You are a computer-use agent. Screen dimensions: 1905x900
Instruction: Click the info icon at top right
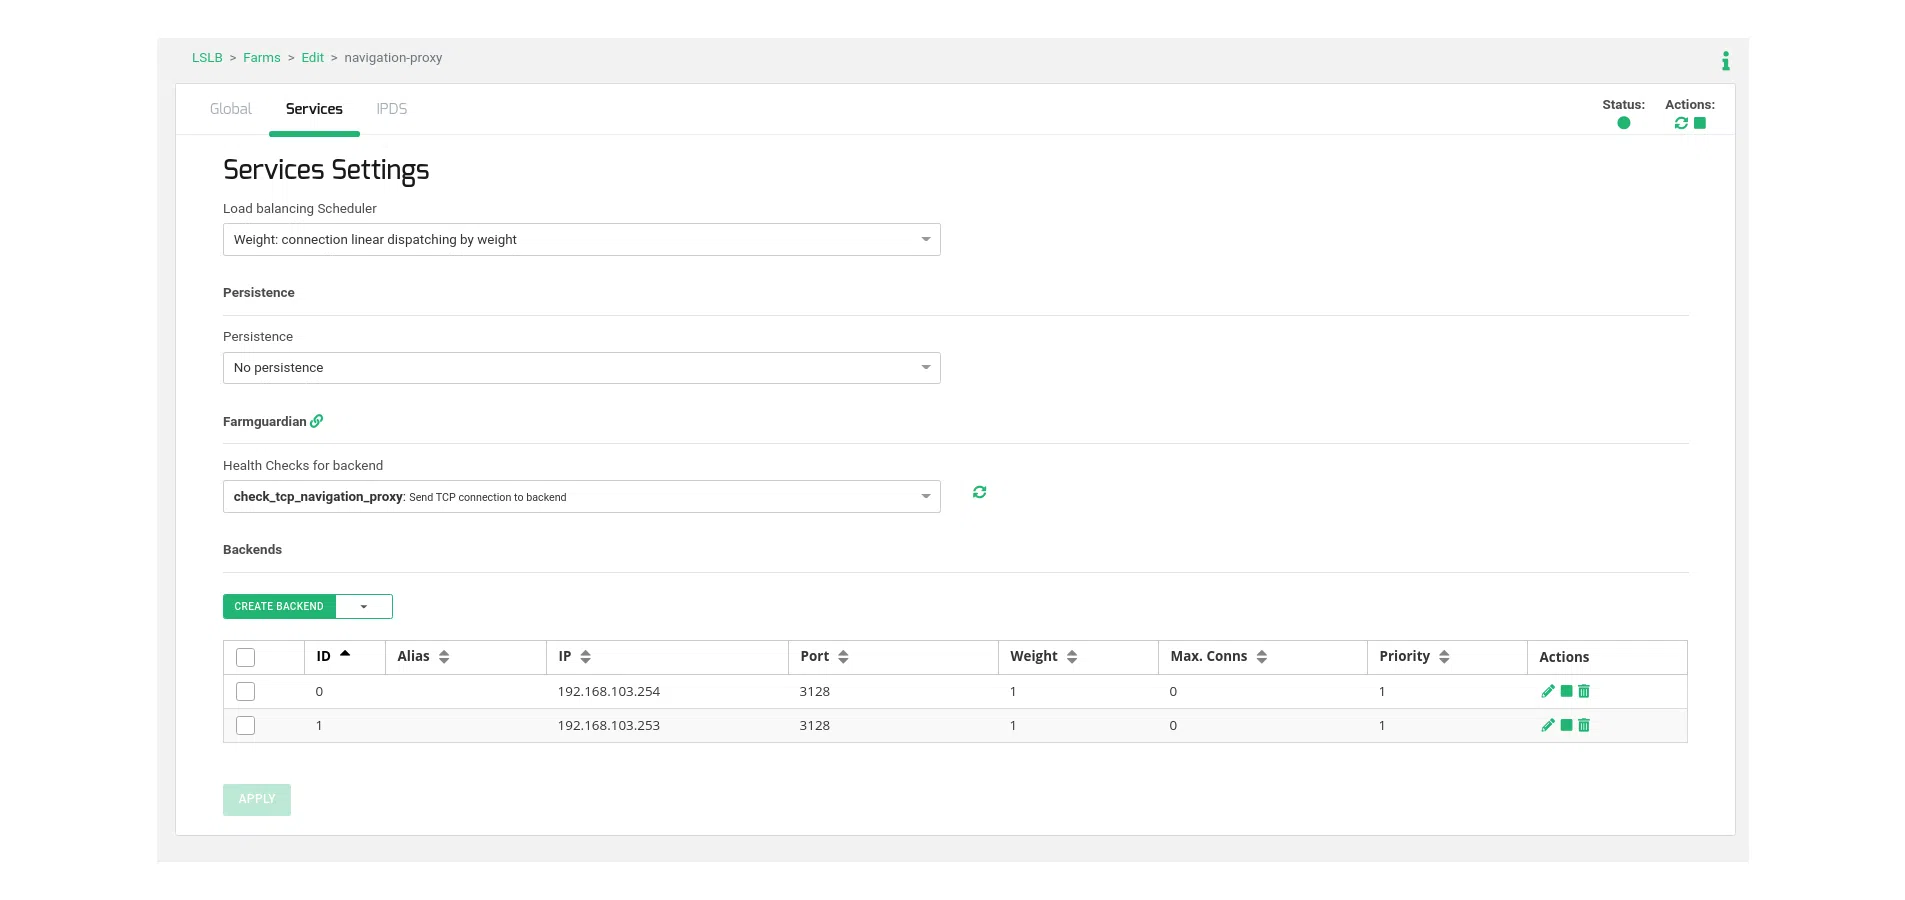click(x=1725, y=61)
